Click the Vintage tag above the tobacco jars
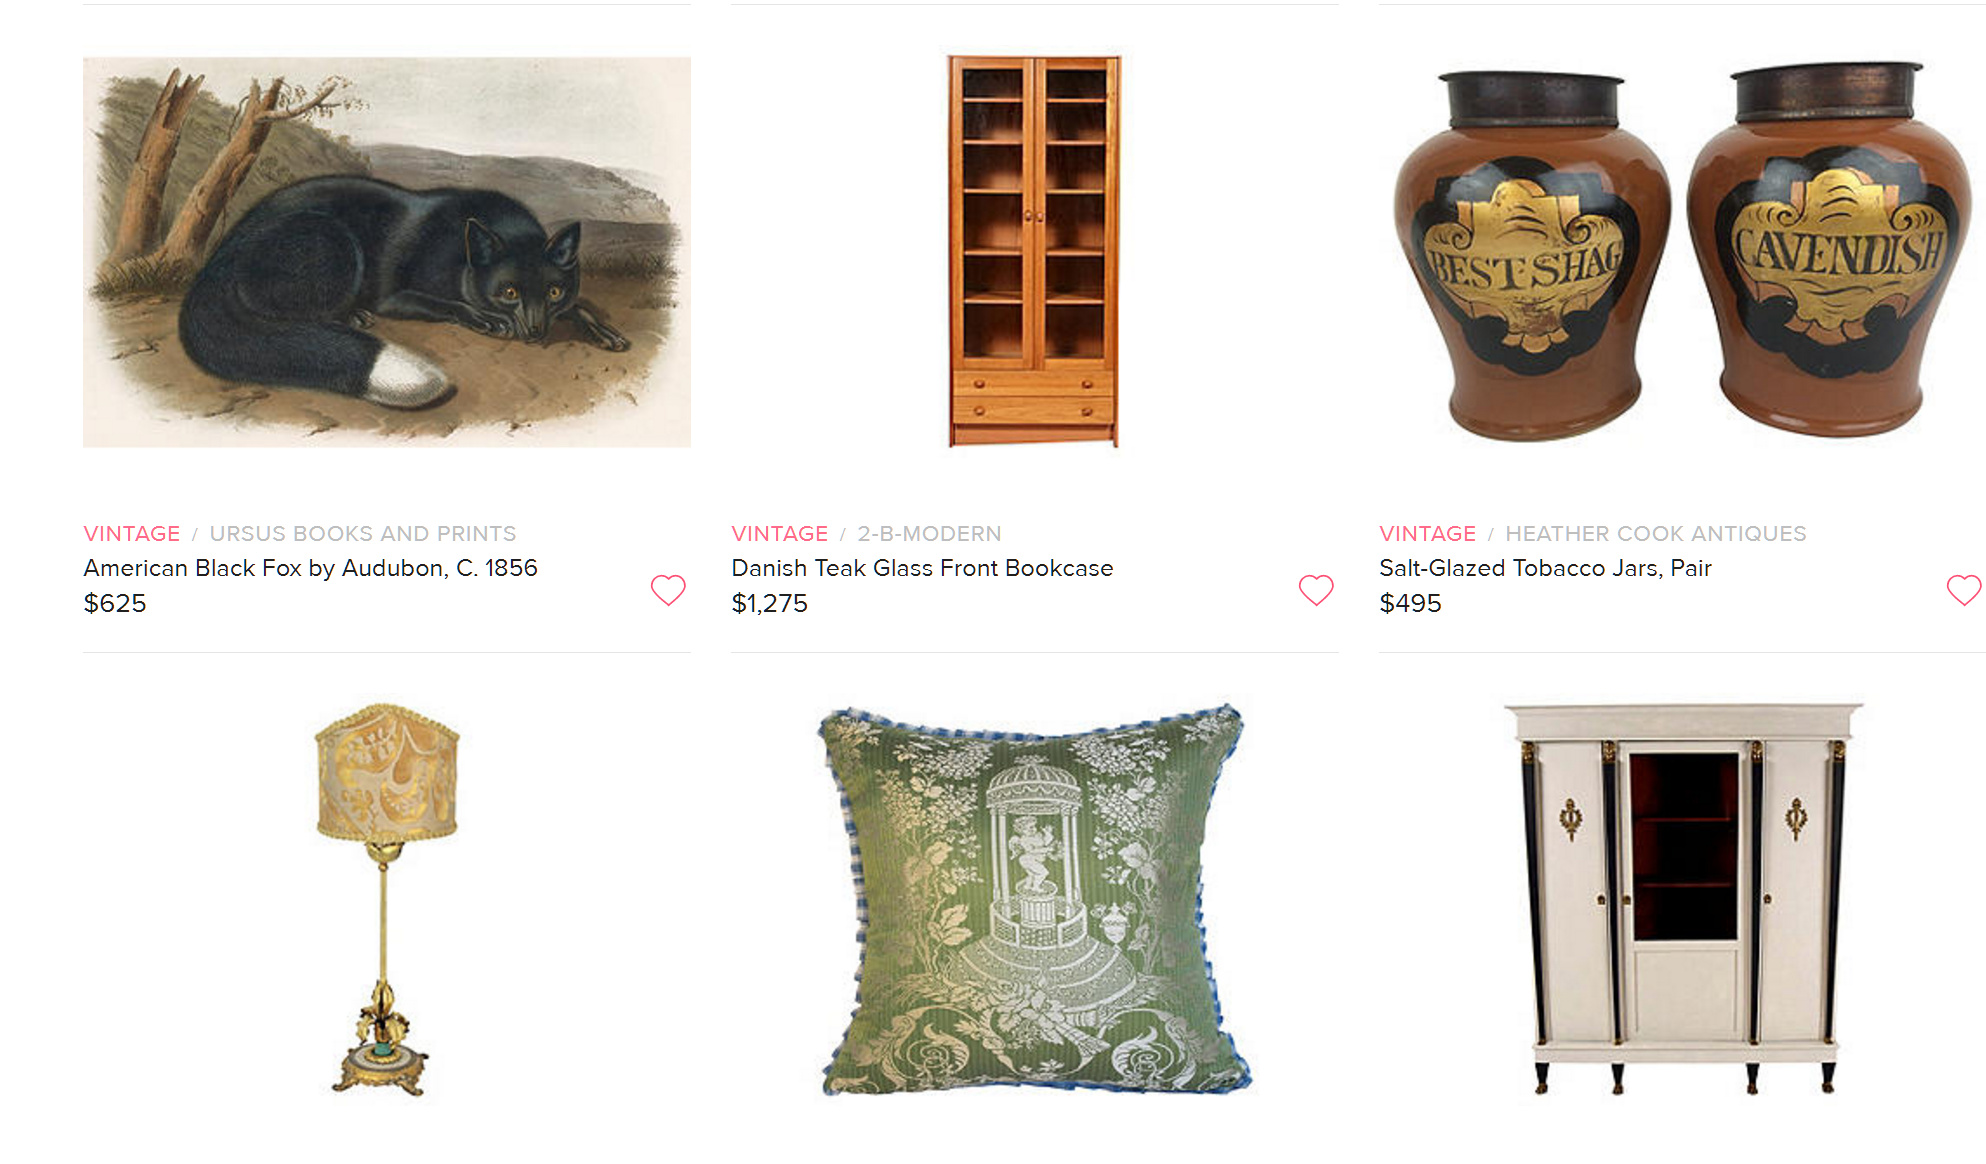The width and height of the screenshot is (1986, 1164). [1428, 534]
